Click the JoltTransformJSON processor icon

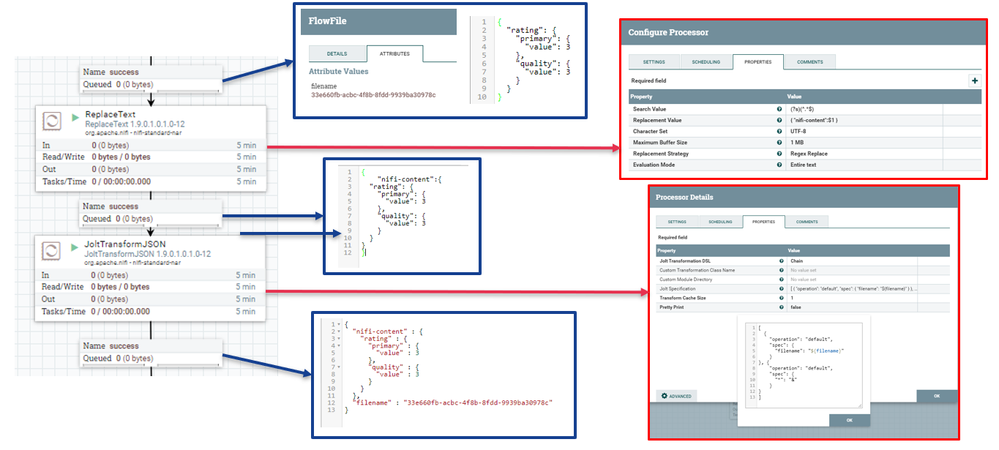pyautogui.click(x=51, y=250)
